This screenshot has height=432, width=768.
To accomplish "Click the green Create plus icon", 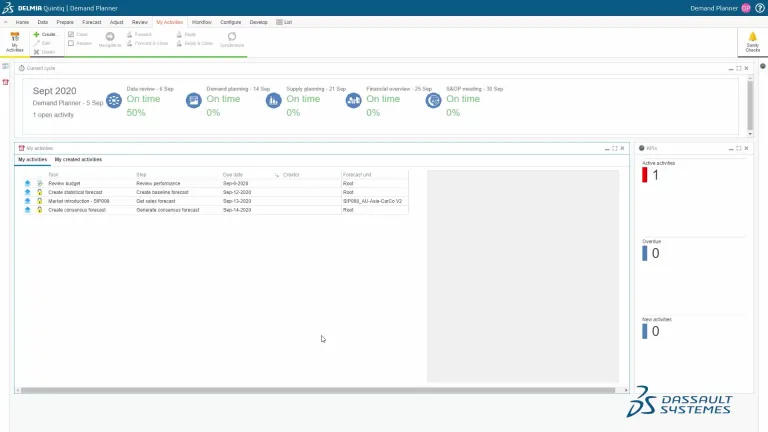I will (36, 34).
